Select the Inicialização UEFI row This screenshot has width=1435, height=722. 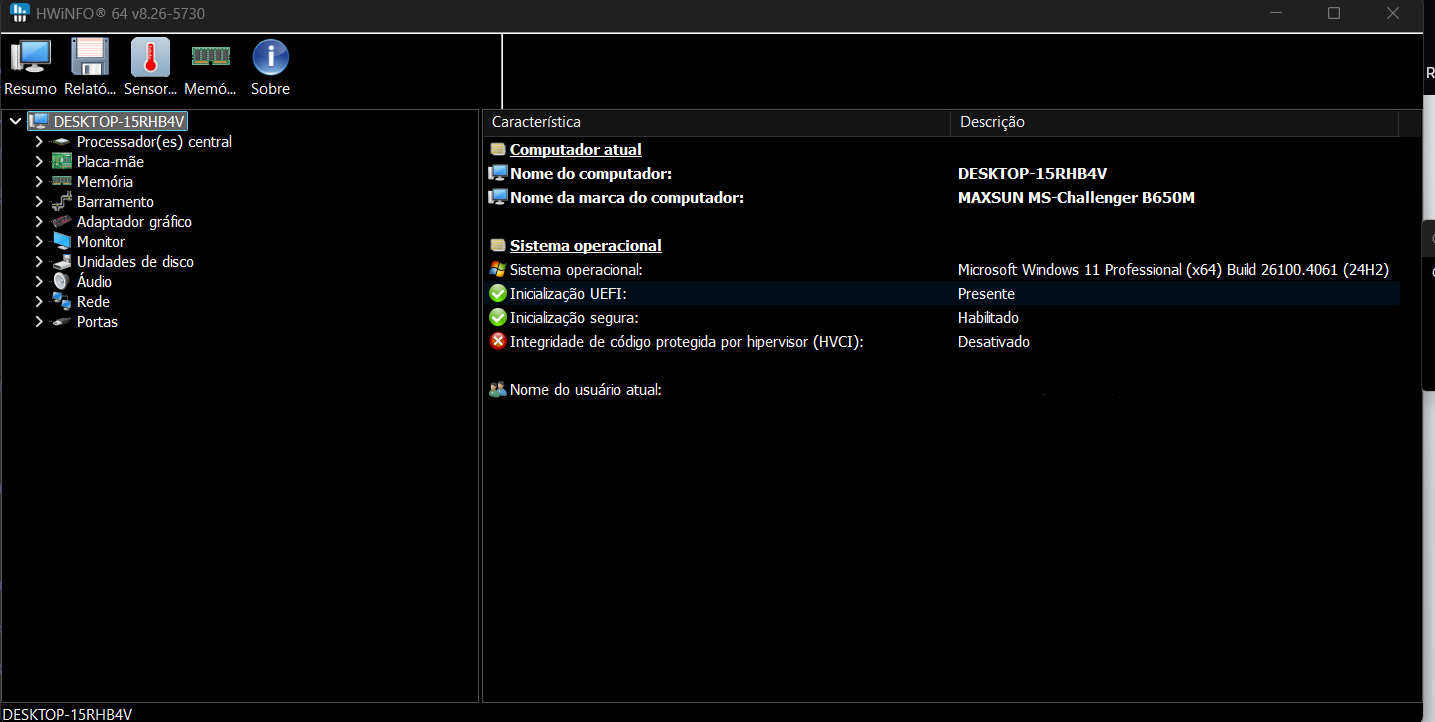tap(568, 294)
